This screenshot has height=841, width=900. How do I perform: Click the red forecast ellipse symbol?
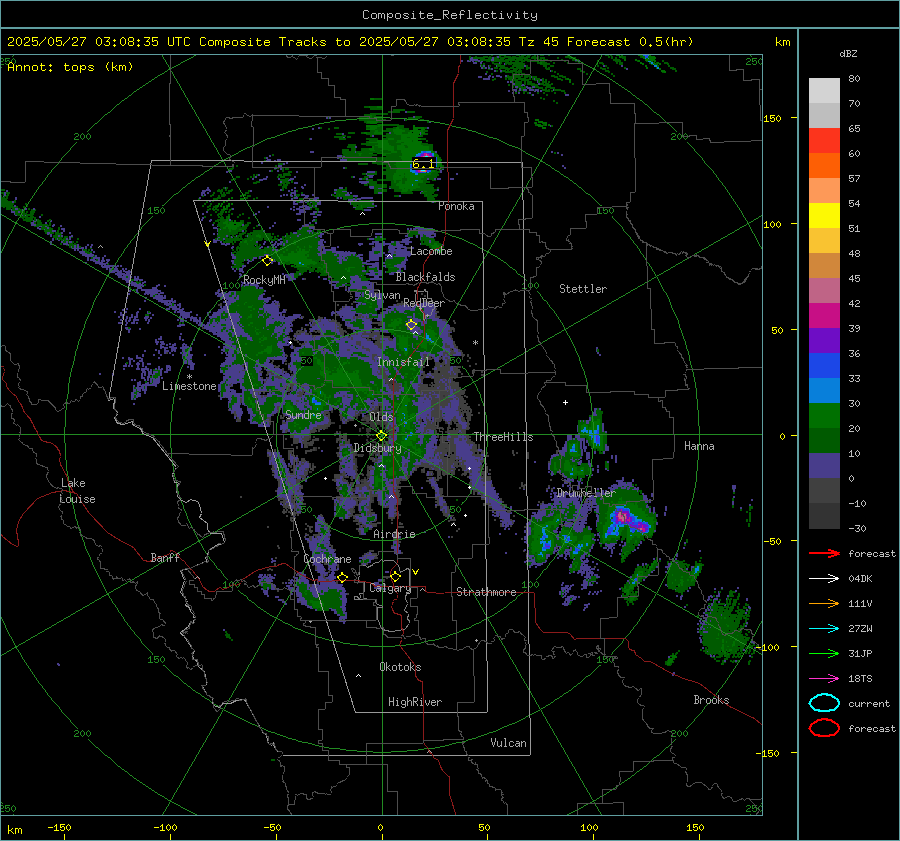pyautogui.click(x=824, y=728)
